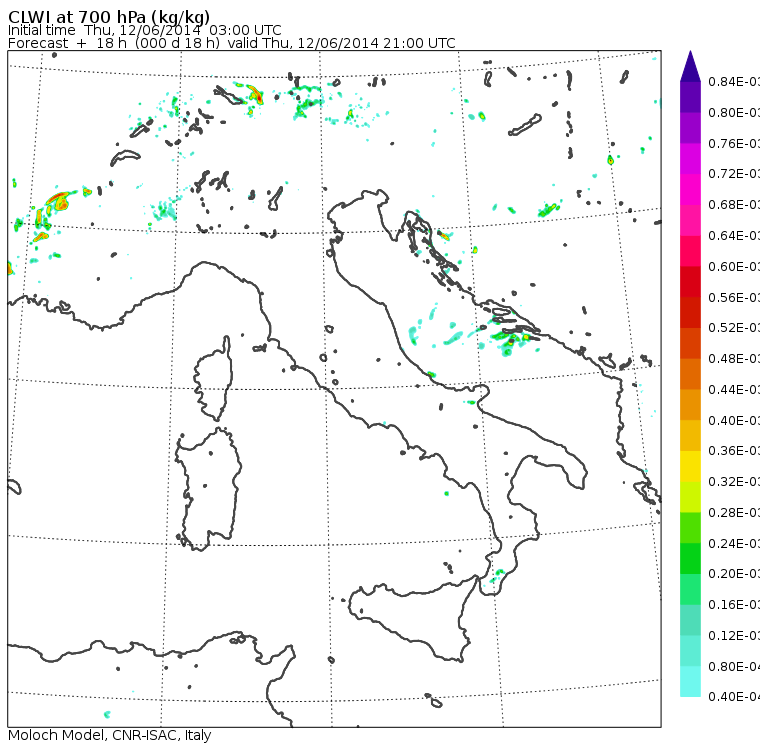This screenshot has width=760, height=749.
Task: Click the legend label 0.12E-03
Action: pyautogui.click(x=734, y=636)
